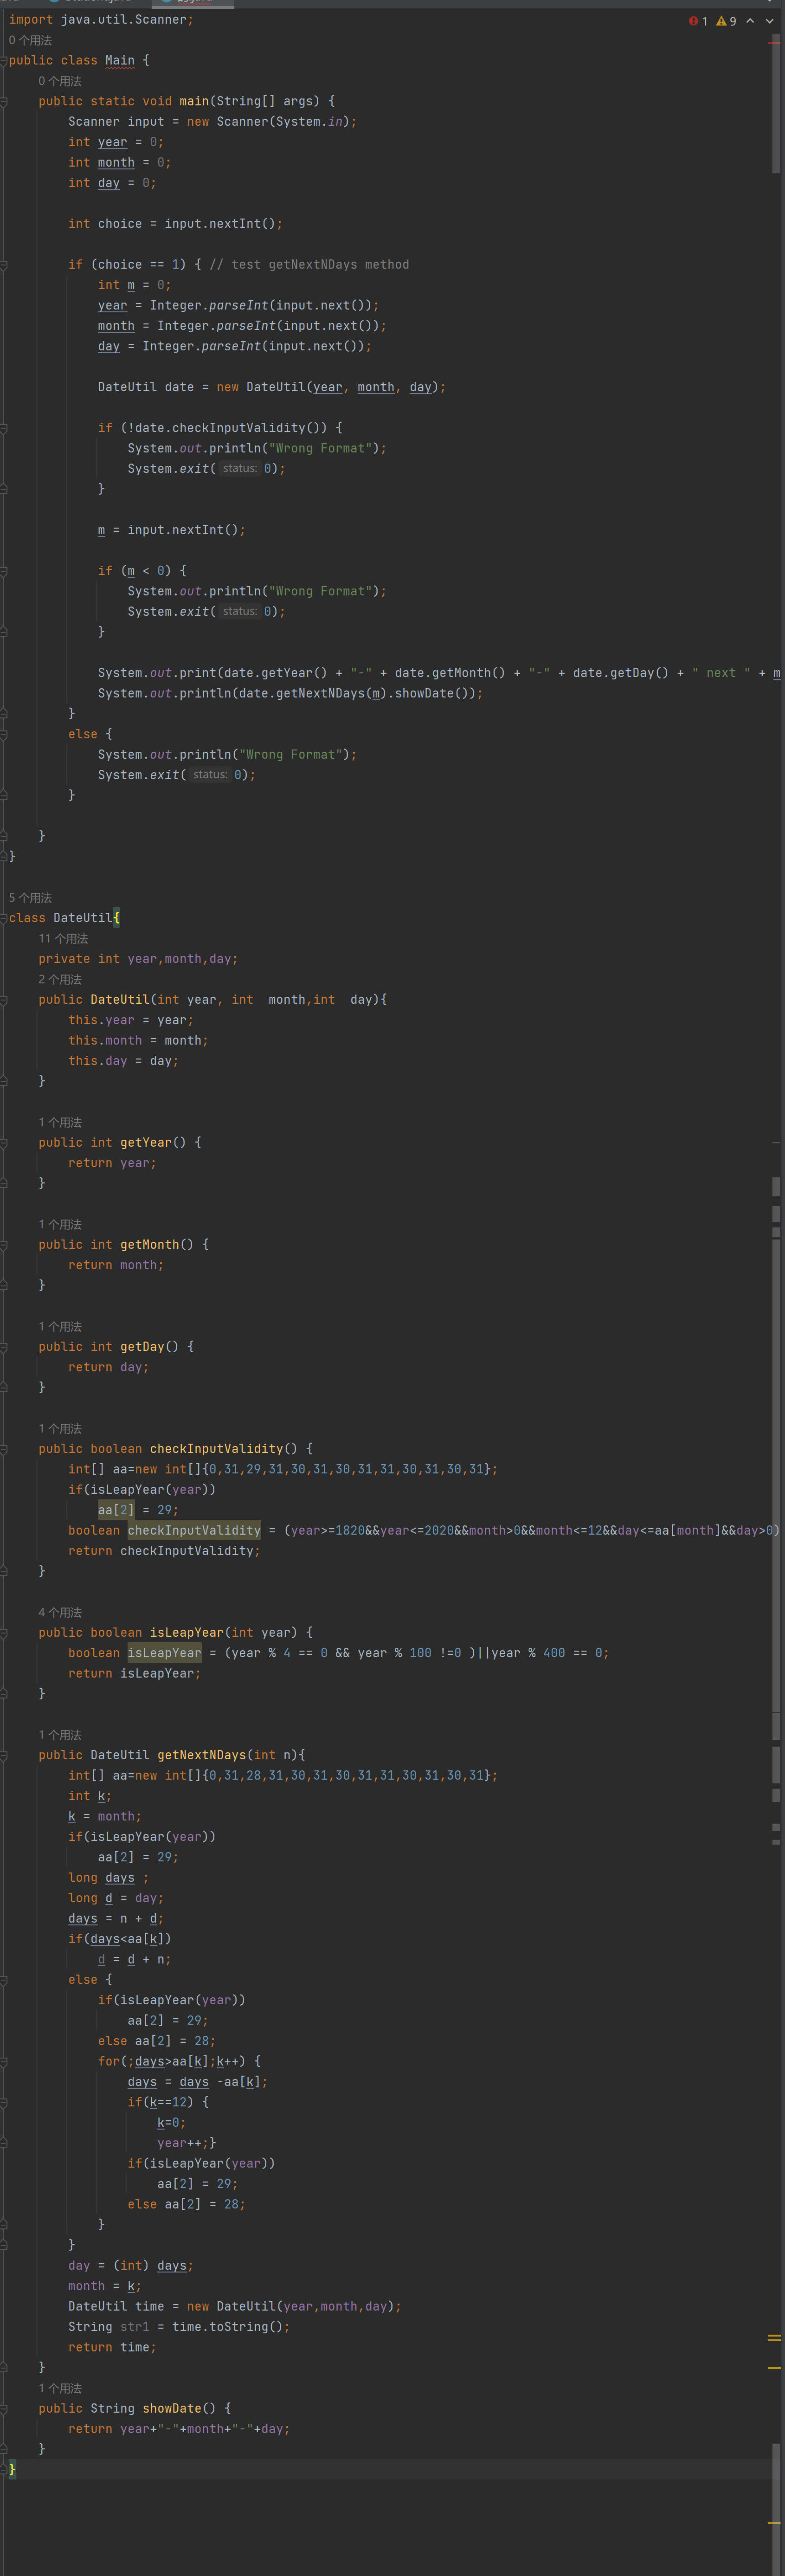Open usages hint above the main method
This screenshot has width=785, height=2576.
[x=60, y=81]
